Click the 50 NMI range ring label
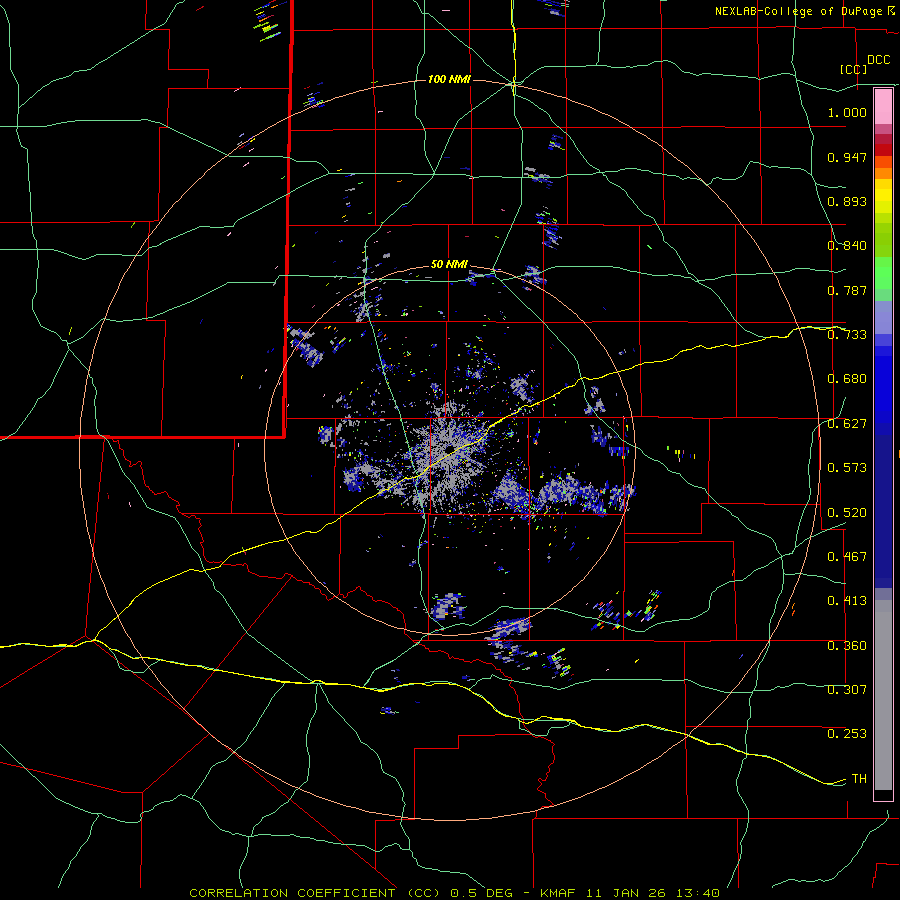The width and height of the screenshot is (900, 900). (x=449, y=265)
